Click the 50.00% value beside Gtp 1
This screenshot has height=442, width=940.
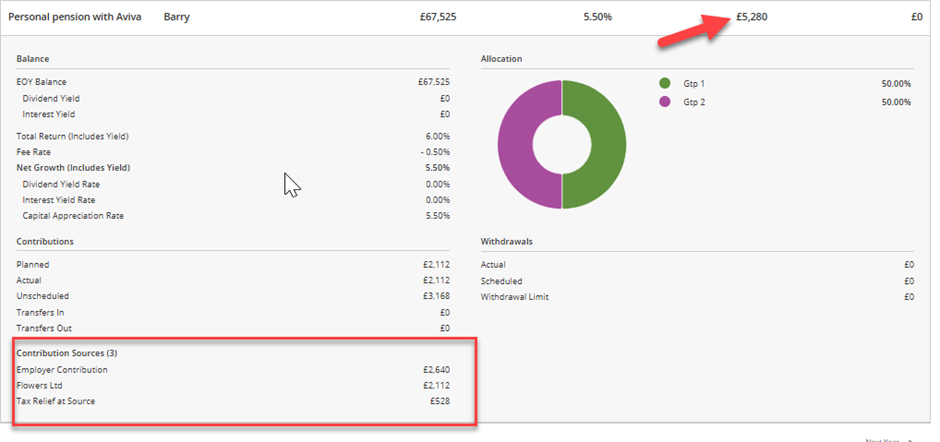[896, 84]
